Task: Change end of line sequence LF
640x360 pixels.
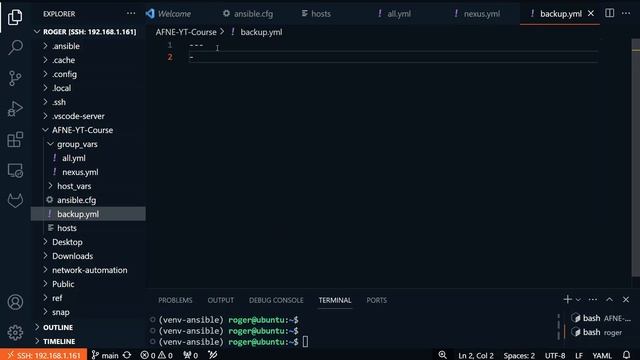Action: (579, 356)
